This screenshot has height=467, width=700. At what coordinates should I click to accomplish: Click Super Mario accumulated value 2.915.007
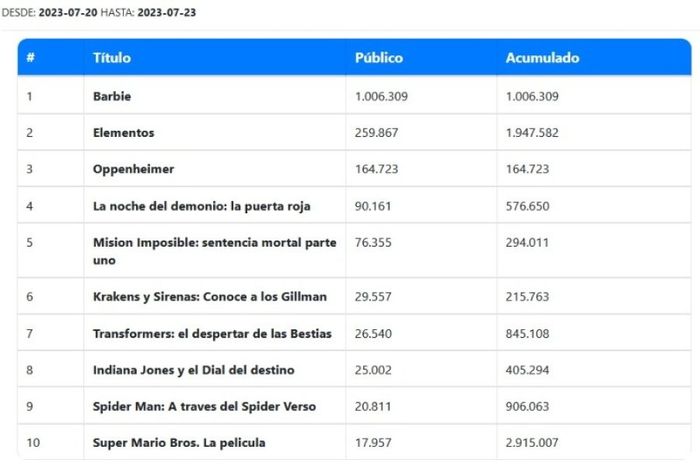(x=532, y=442)
